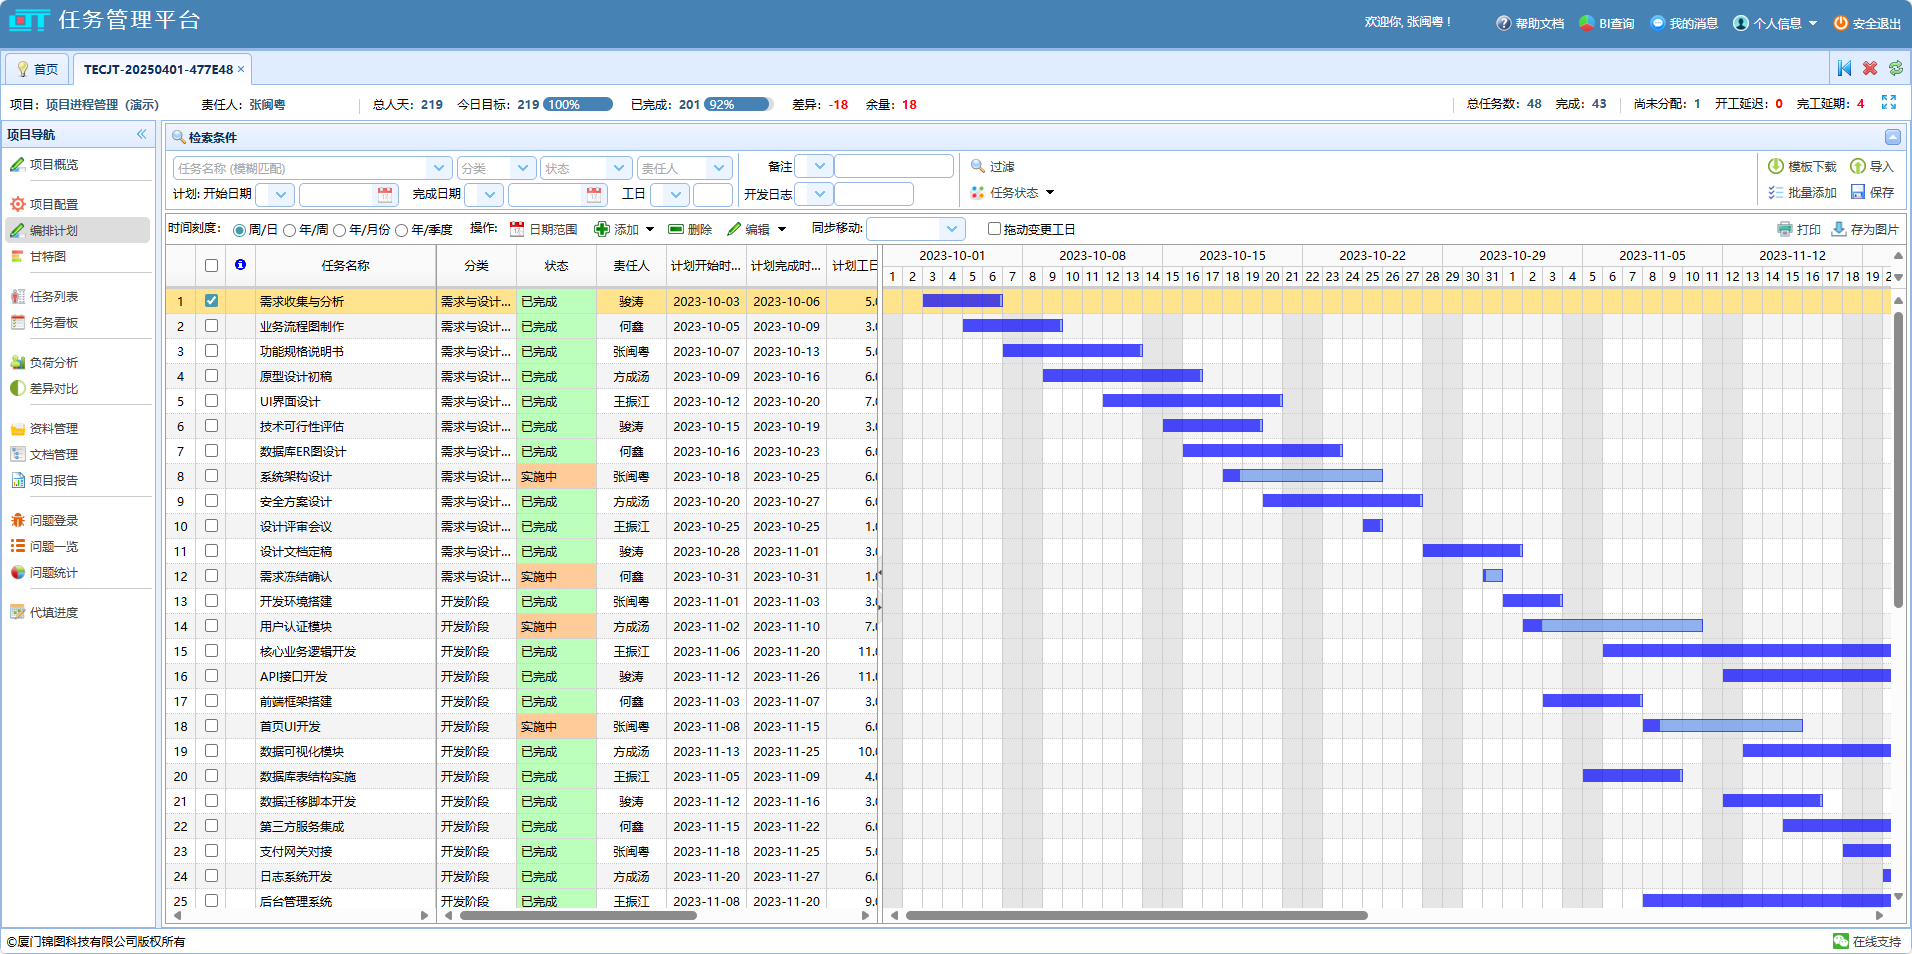Open 我的消息 messages icon
Screen dimensions: 1912x954
[x=1657, y=23]
